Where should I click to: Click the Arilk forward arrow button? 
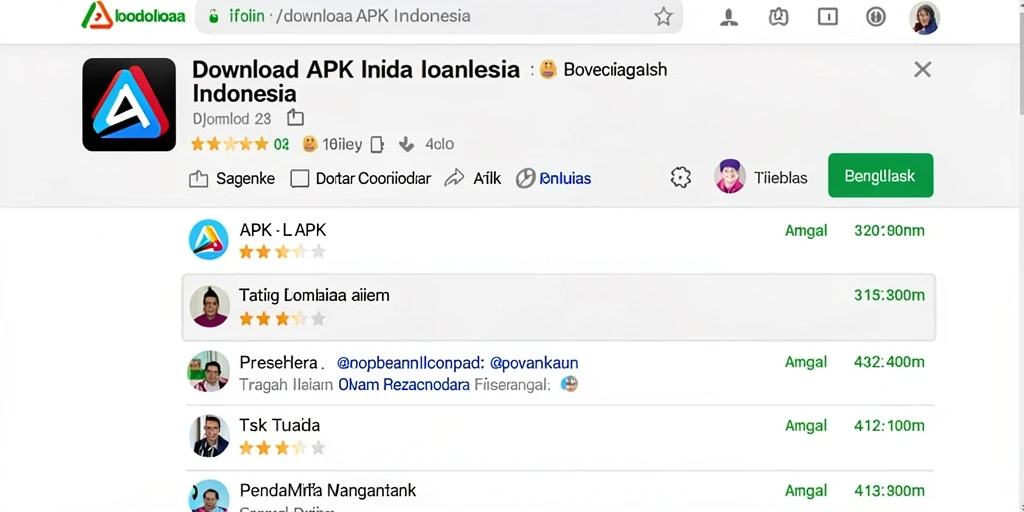click(x=472, y=178)
